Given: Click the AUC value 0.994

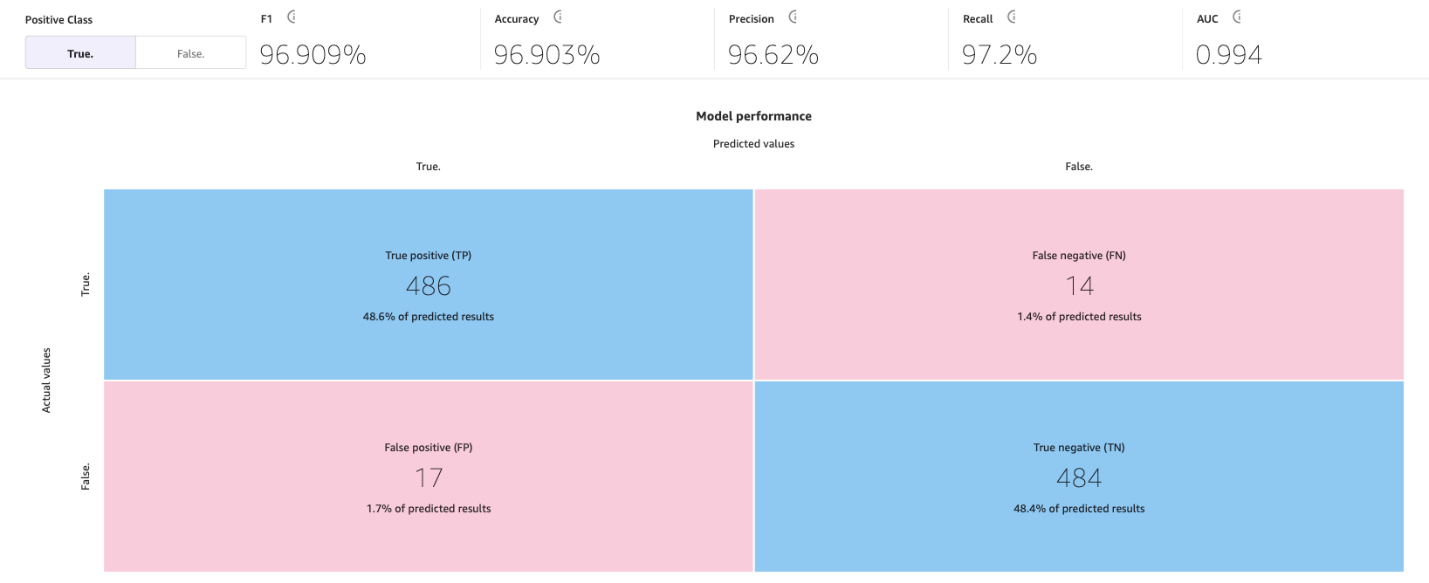Looking at the screenshot, I should point(1229,56).
